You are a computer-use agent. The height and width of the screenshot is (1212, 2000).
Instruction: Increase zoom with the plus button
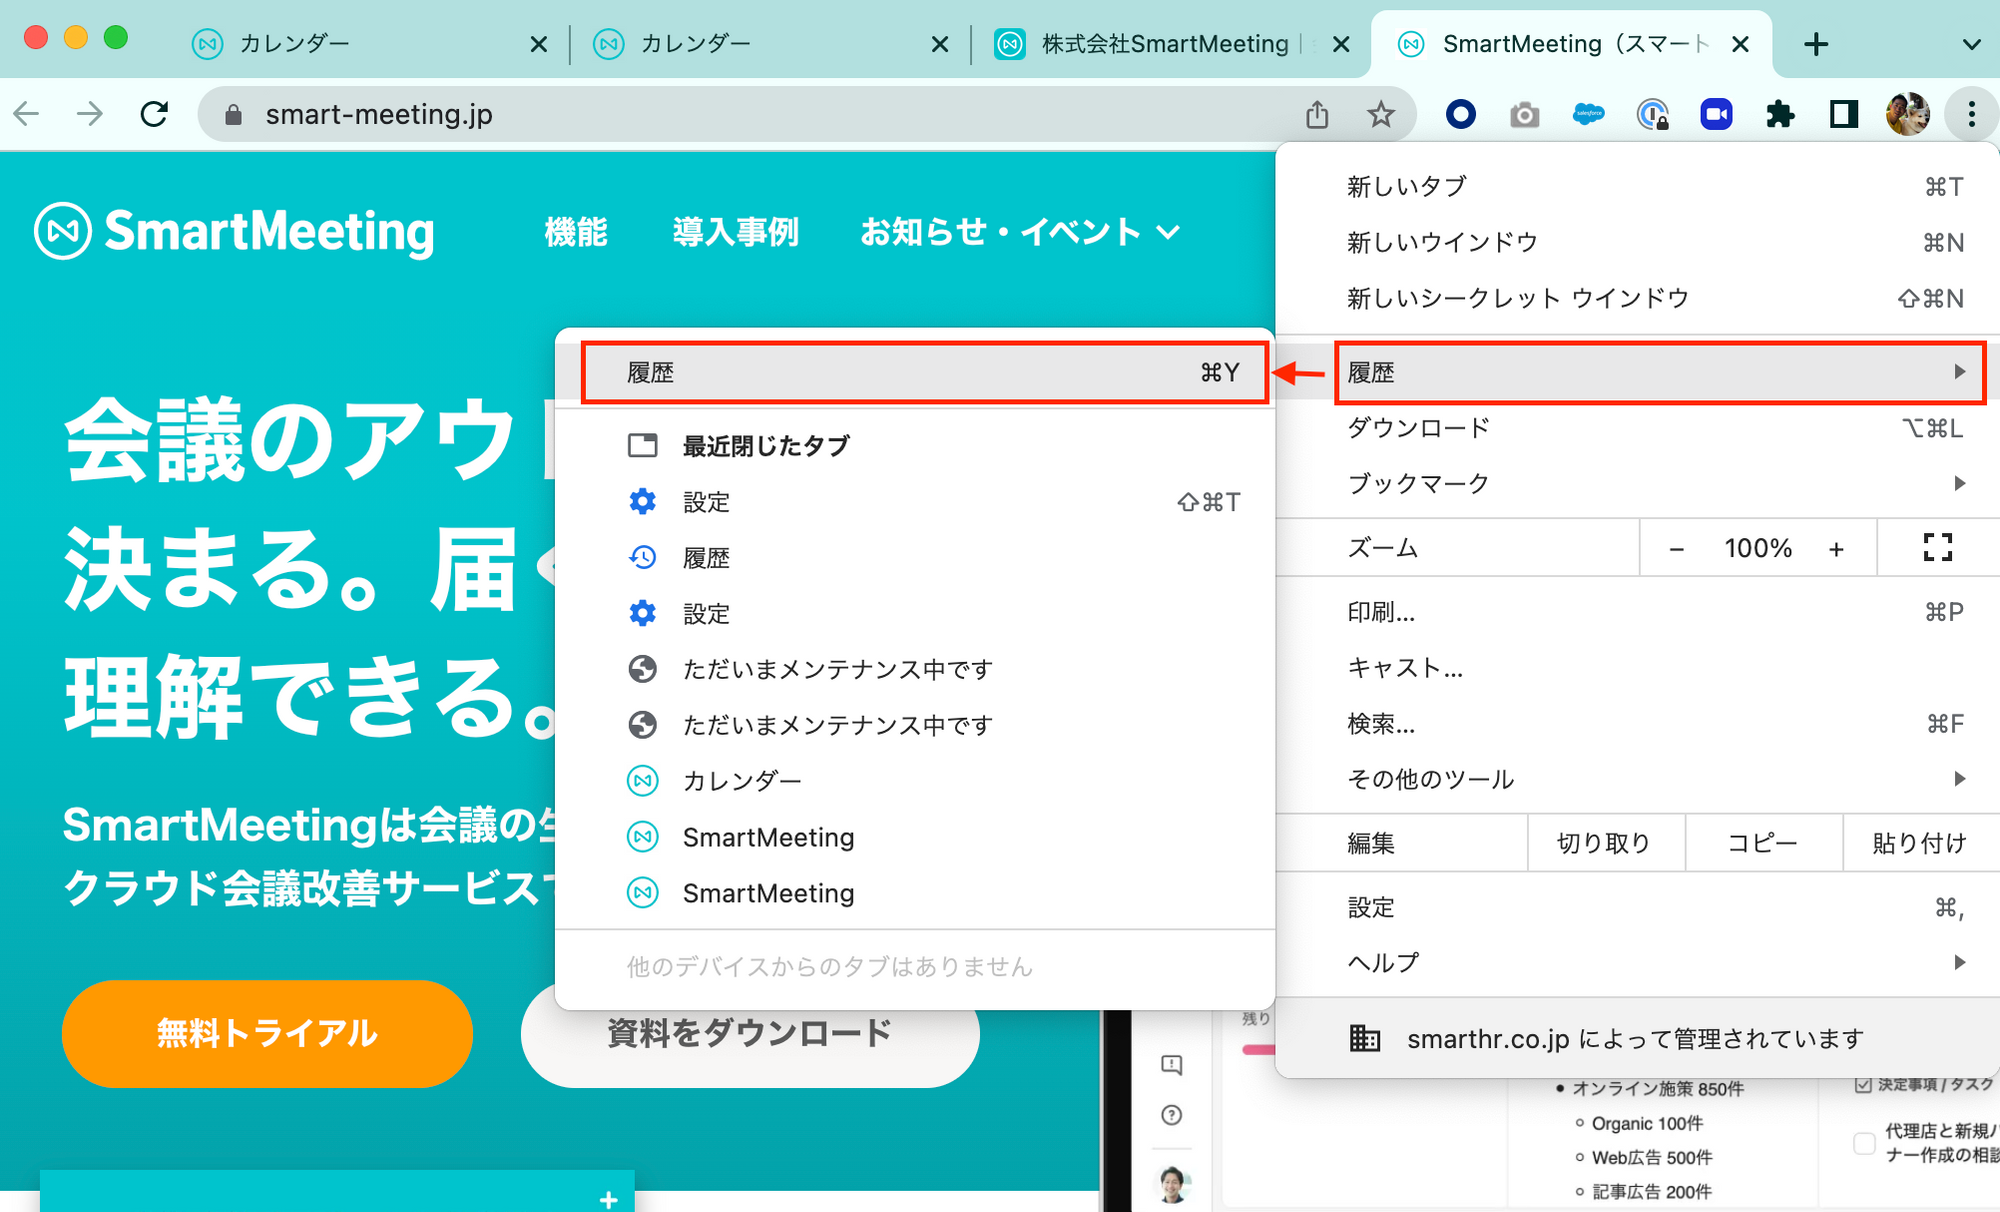(1836, 549)
